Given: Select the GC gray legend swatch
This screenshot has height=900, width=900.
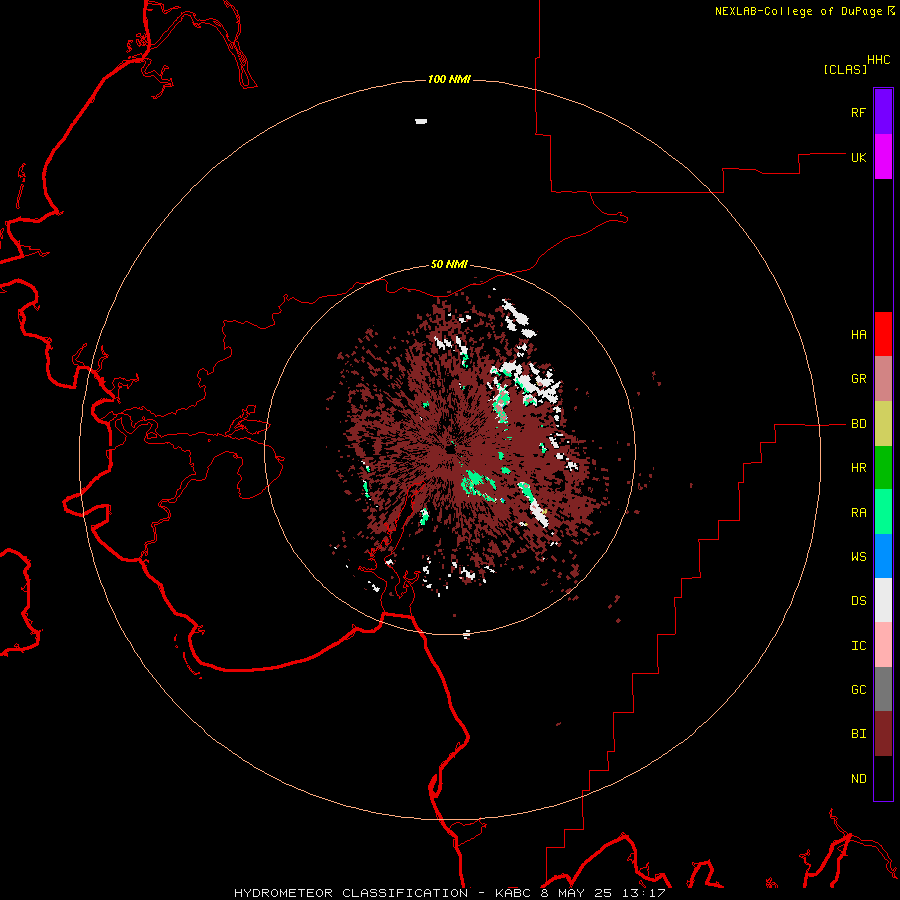Looking at the screenshot, I should [x=883, y=689].
